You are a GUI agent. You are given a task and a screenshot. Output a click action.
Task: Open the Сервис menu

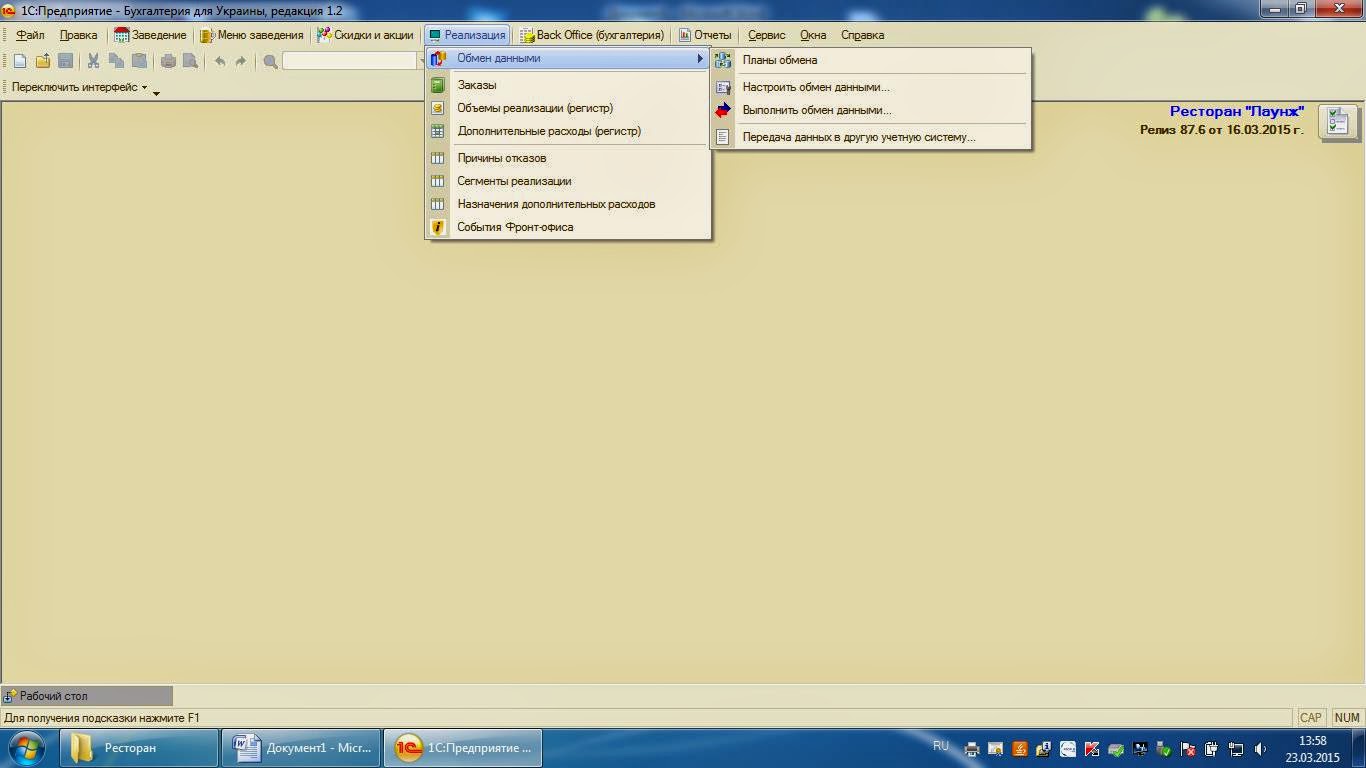767,35
